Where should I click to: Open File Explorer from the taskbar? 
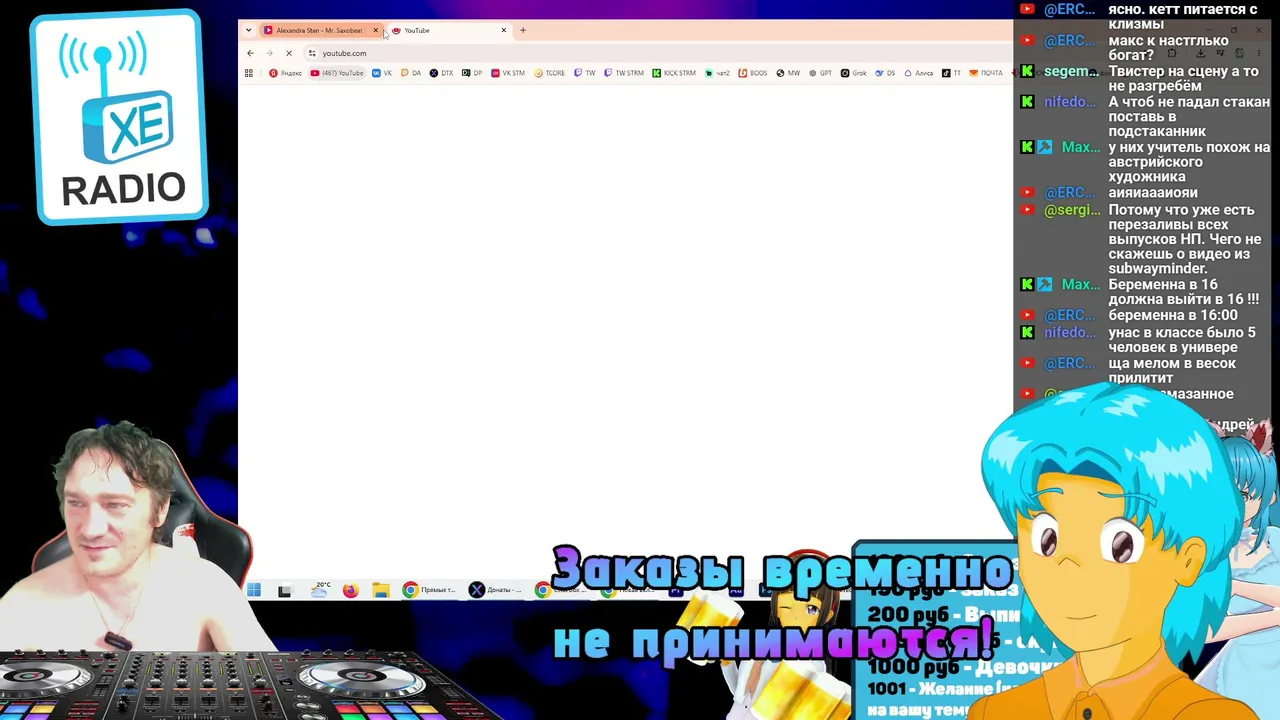(381, 590)
